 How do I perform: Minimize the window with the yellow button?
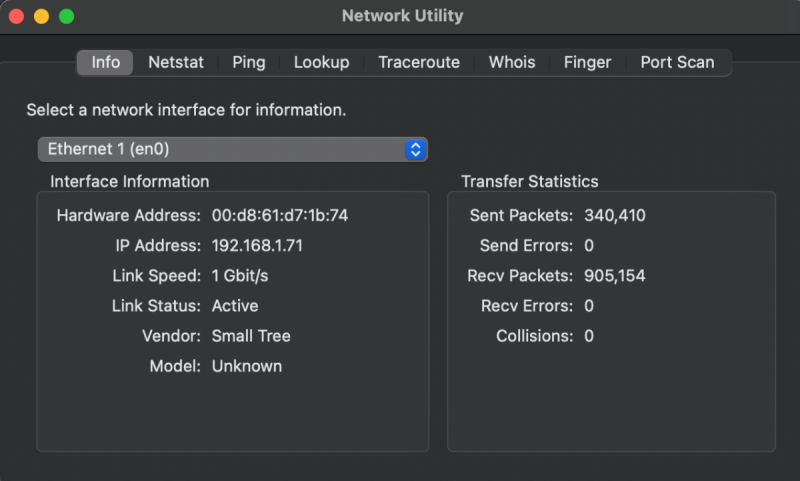[41, 16]
